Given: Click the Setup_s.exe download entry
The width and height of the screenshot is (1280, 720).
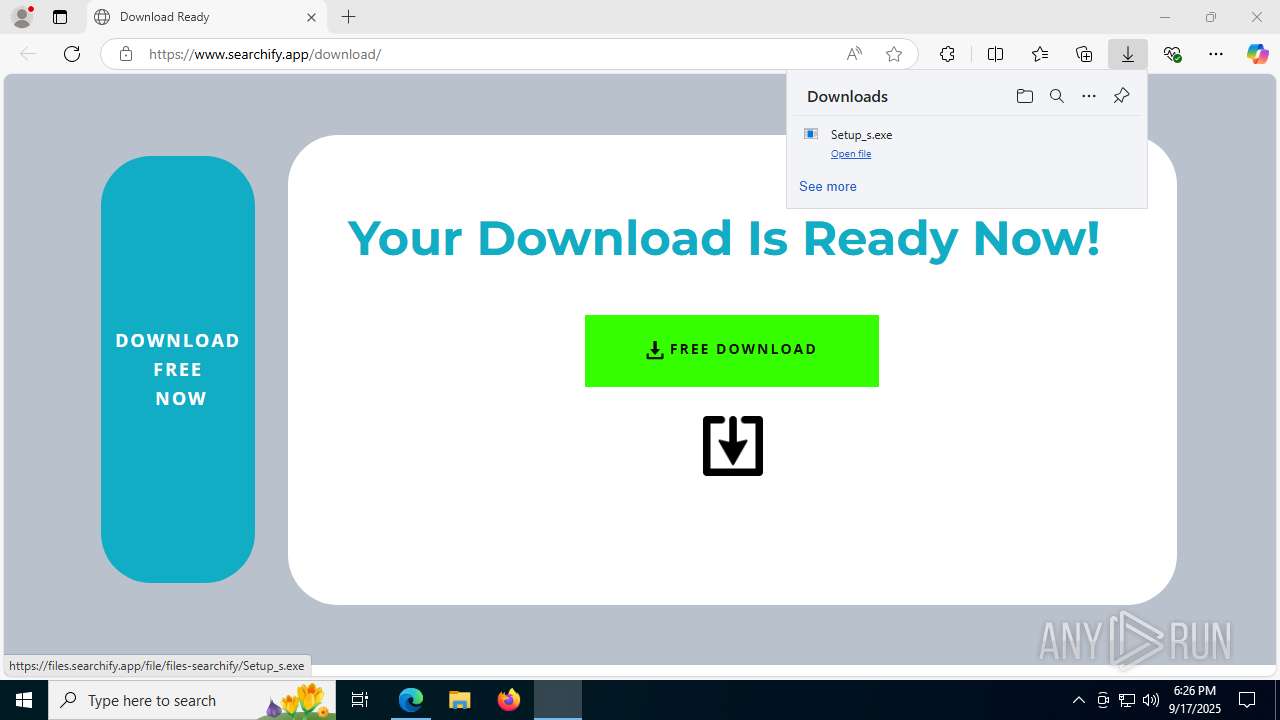Looking at the screenshot, I should click(x=966, y=143).
